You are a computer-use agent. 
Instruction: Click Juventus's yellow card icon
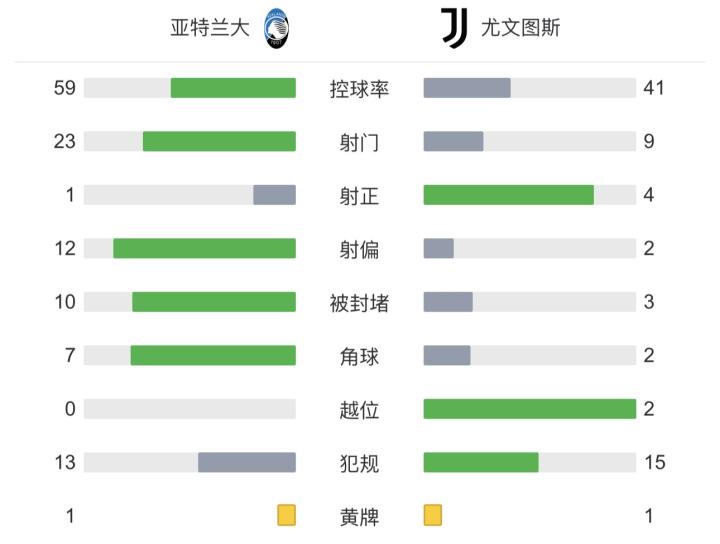tap(433, 515)
